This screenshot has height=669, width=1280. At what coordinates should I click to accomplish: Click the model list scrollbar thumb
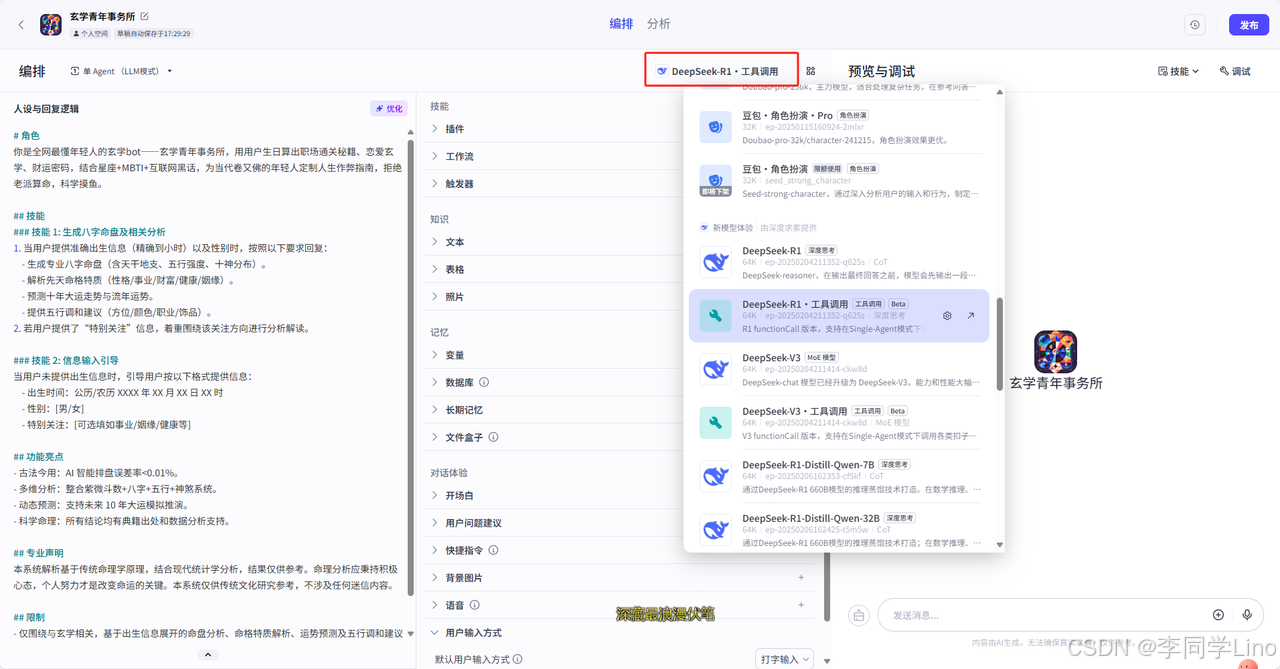coord(1000,343)
